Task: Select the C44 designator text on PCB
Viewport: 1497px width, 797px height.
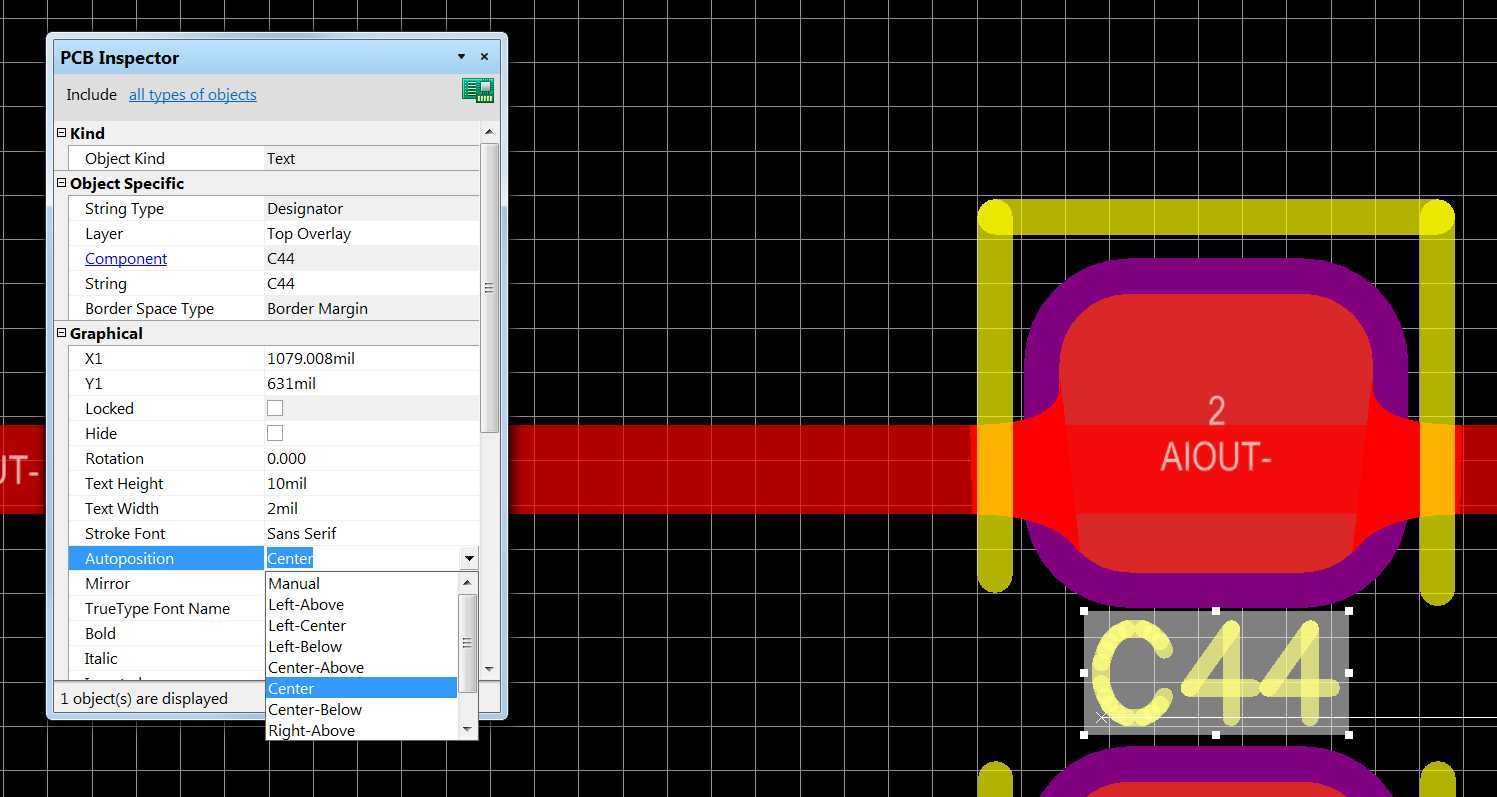Action: click(x=1216, y=672)
